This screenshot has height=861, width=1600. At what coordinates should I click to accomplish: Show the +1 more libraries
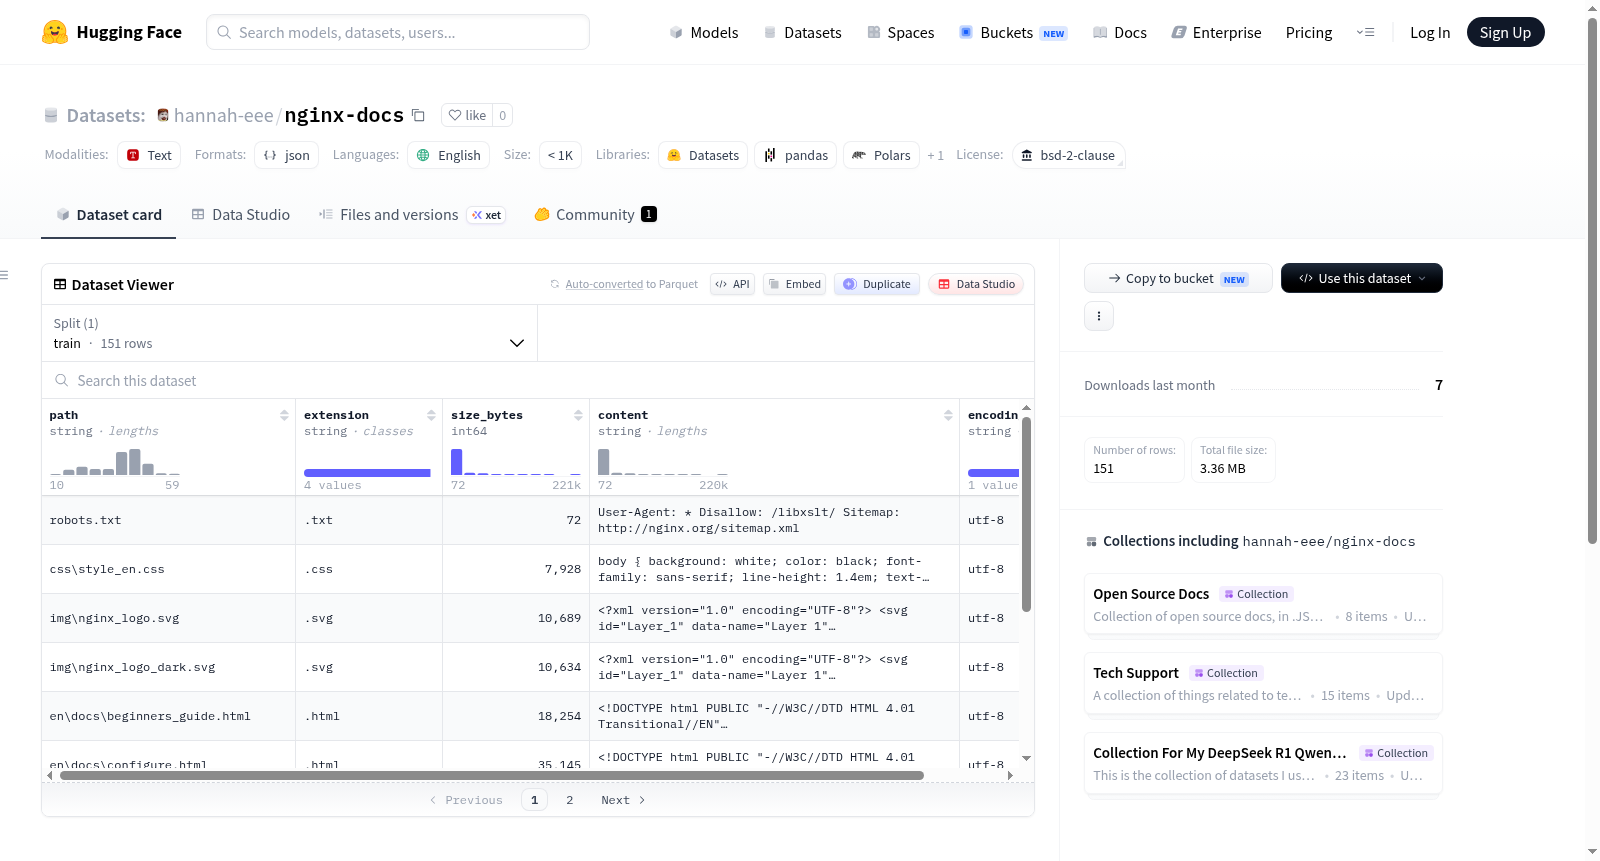(x=935, y=155)
